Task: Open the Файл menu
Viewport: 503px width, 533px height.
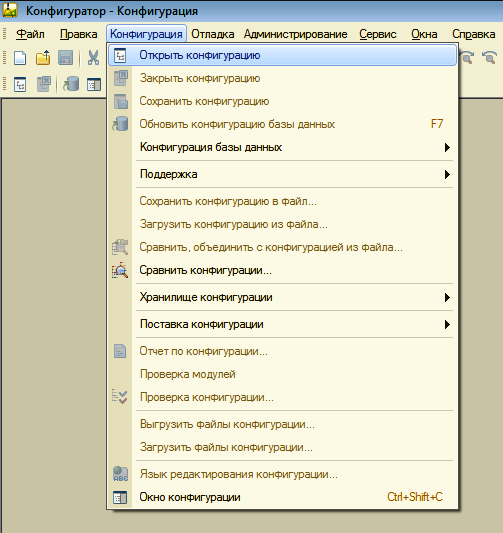Action: (30, 34)
